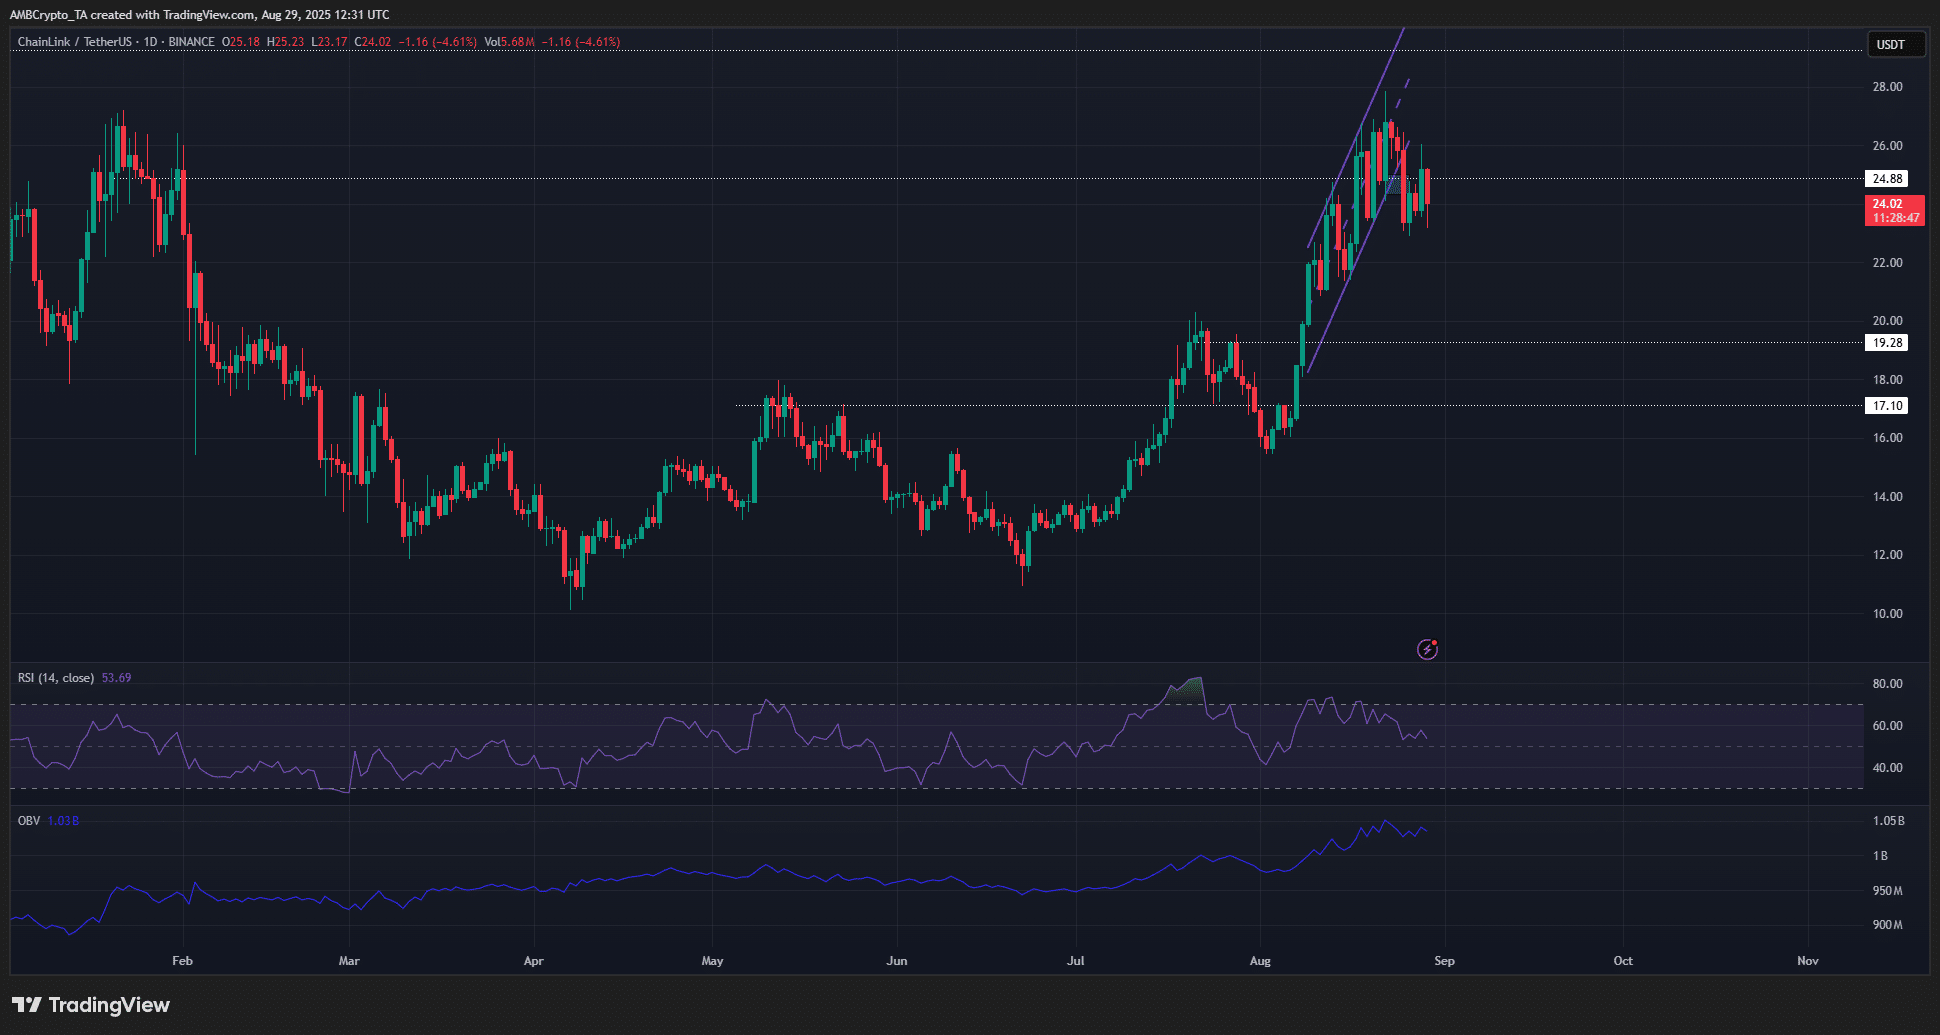Screen dimensions: 1940x1035
Task: Click the Feb label on the time axis
Action: [182, 961]
